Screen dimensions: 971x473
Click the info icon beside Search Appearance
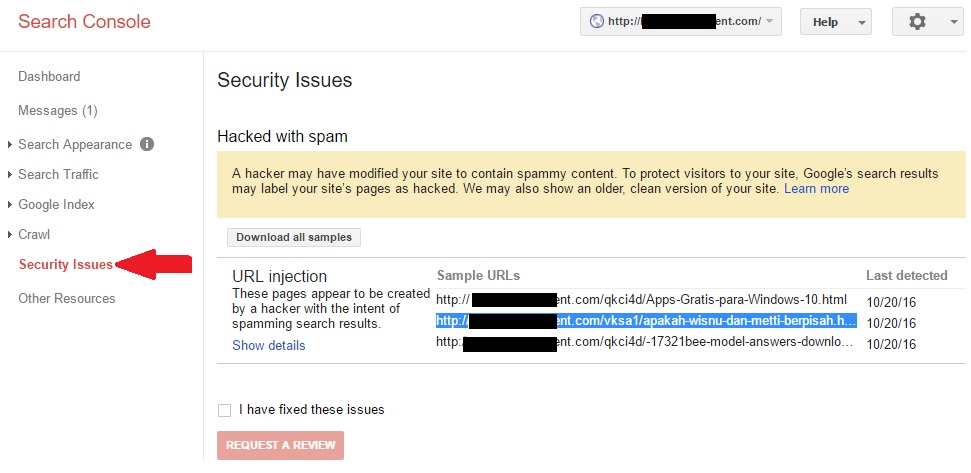[x=147, y=144]
